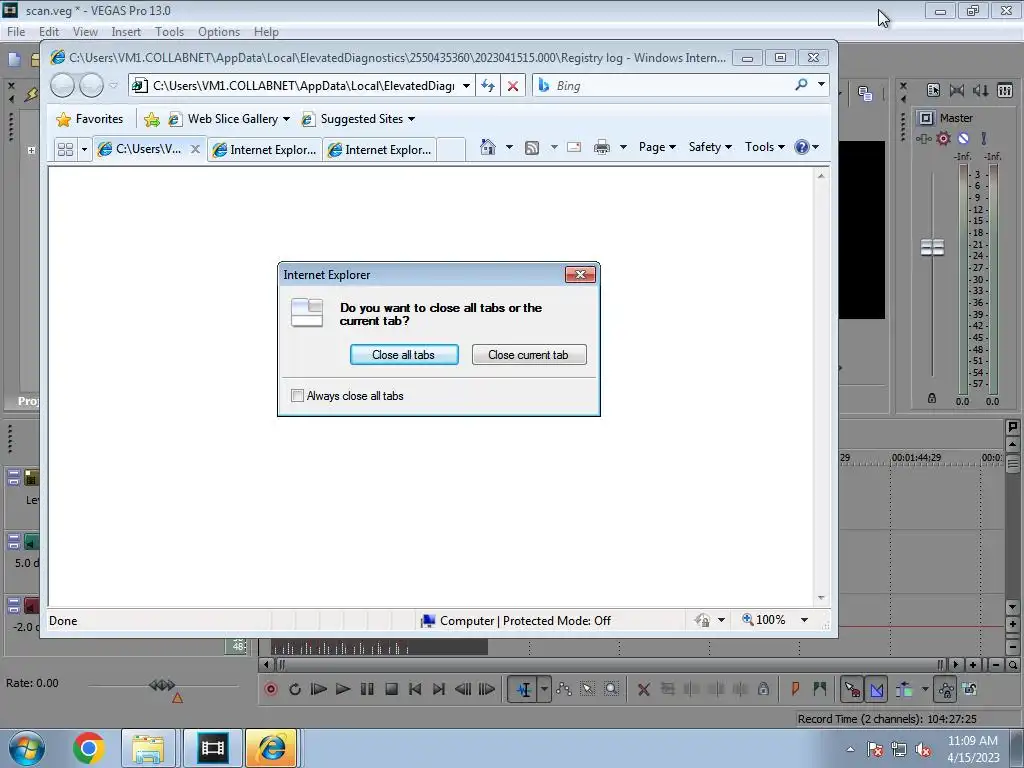Screen dimensions: 1024x768
Task: Toggle Auto Ripple in VEGAS toolbar
Action: pos(904,689)
